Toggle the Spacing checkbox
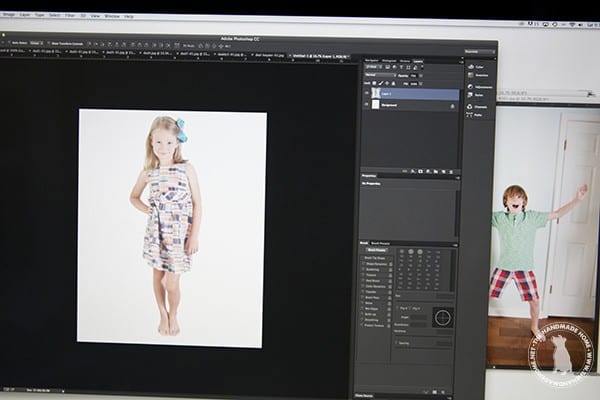The height and width of the screenshot is (400, 600). 397,343
